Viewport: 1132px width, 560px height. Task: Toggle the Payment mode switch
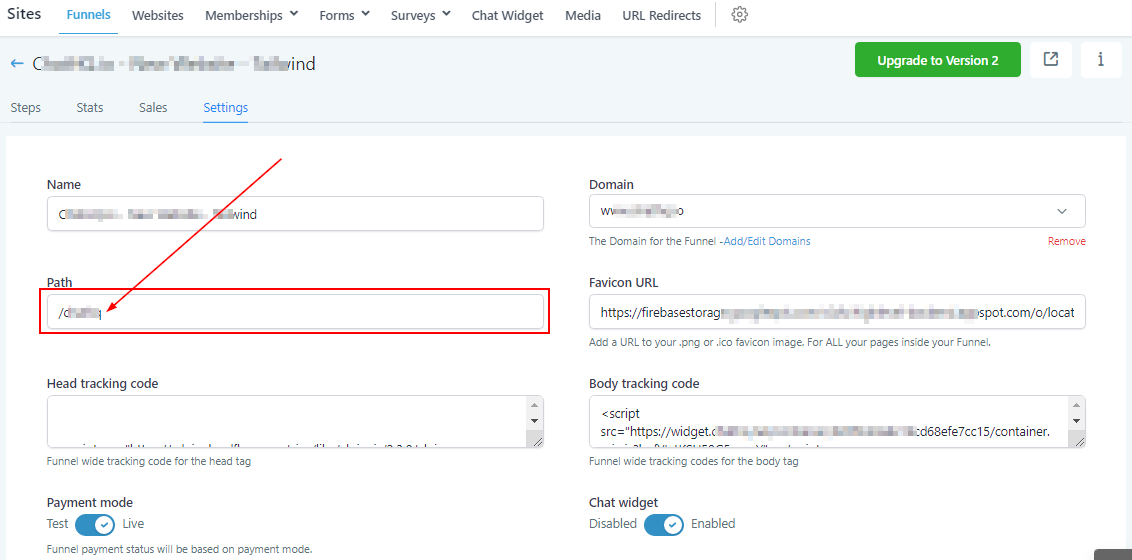[95, 524]
